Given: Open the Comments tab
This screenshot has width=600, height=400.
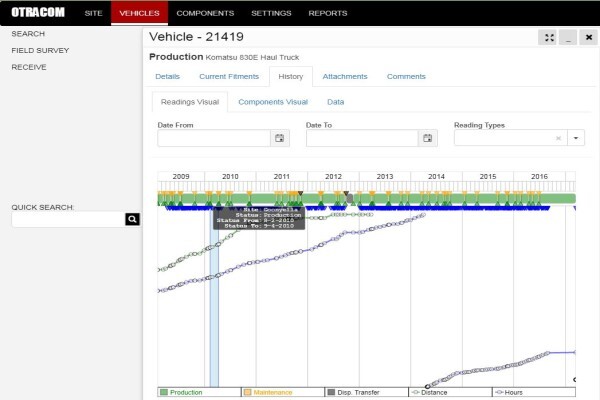Looking at the screenshot, I should pyautogui.click(x=406, y=77).
